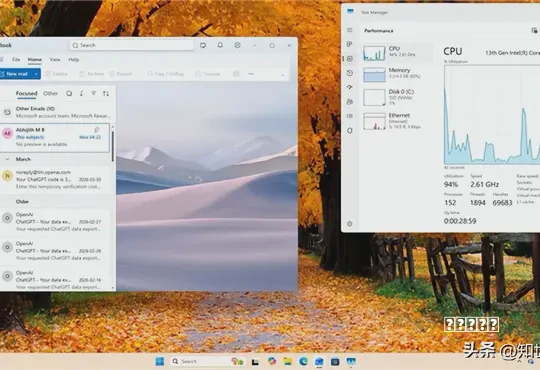Open App history in Task Manager sidebar
The width and height of the screenshot is (540, 370).
(350, 73)
